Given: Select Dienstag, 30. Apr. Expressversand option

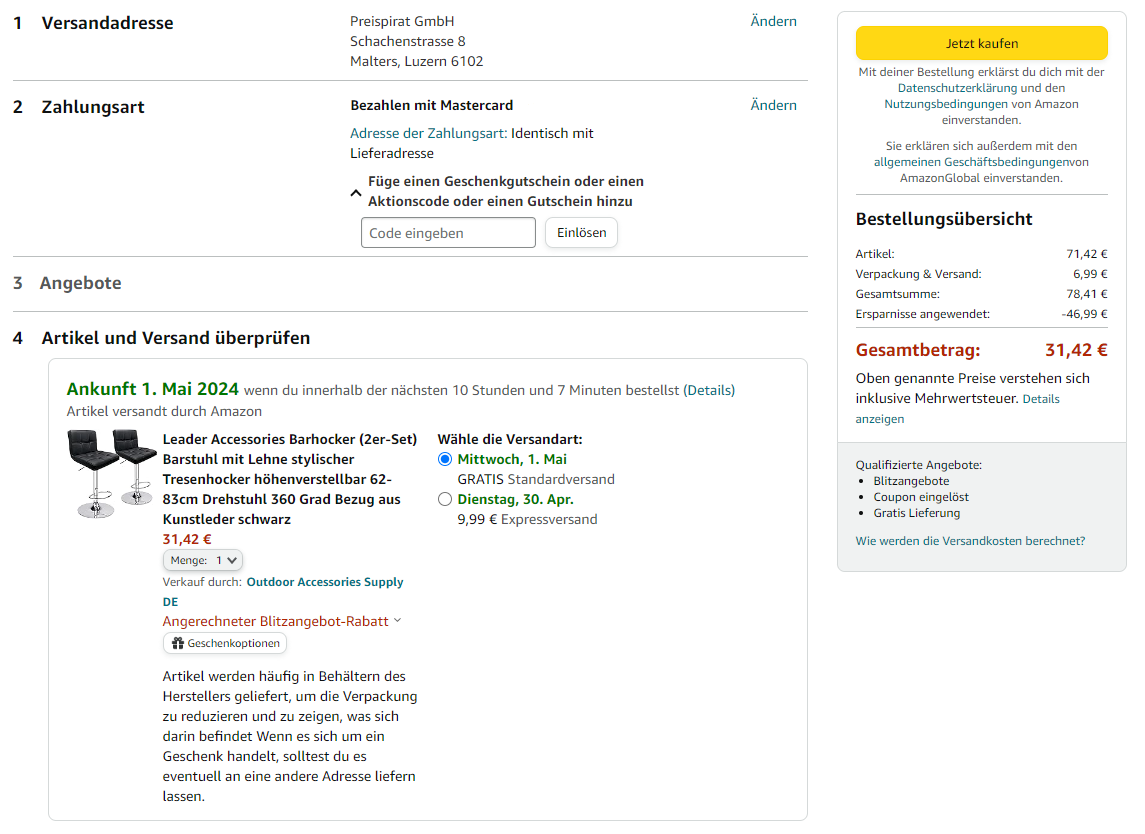Looking at the screenshot, I should (x=445, y=499).
